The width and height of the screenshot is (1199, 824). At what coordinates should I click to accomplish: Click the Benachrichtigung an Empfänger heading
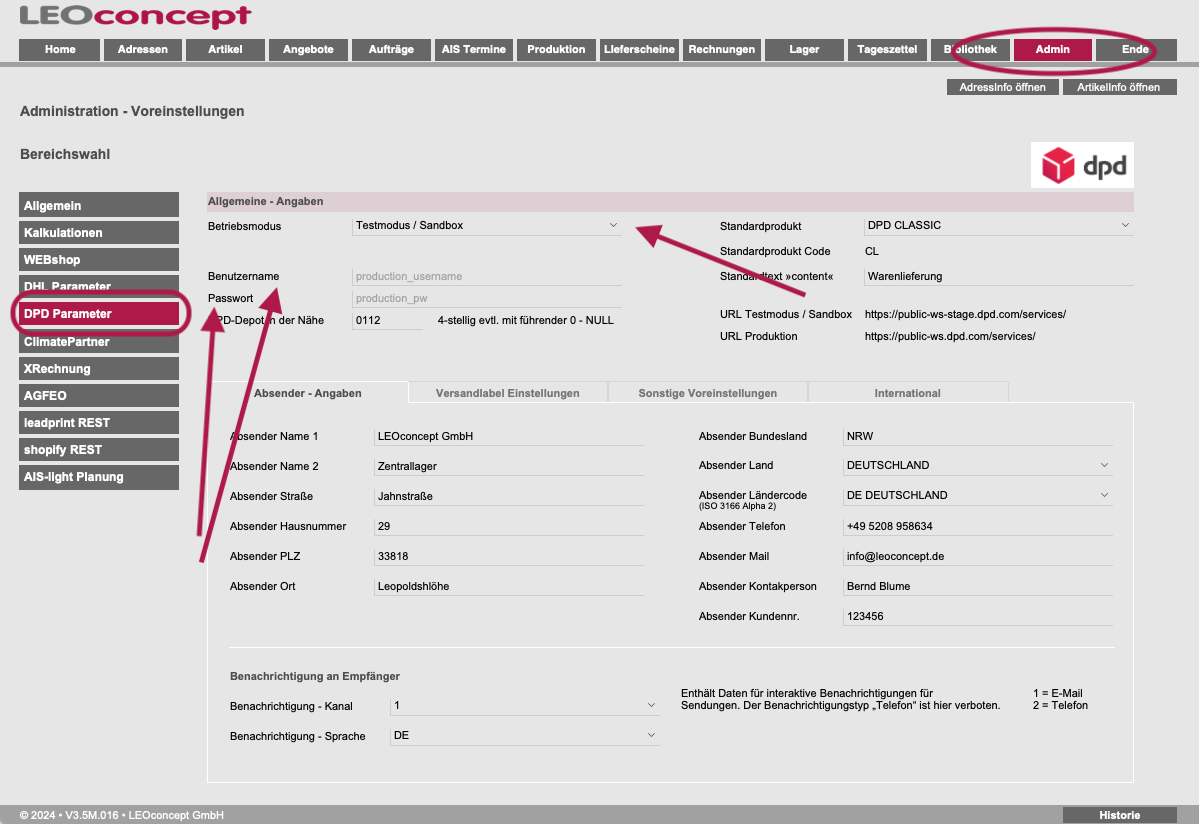tap(315, 676)
